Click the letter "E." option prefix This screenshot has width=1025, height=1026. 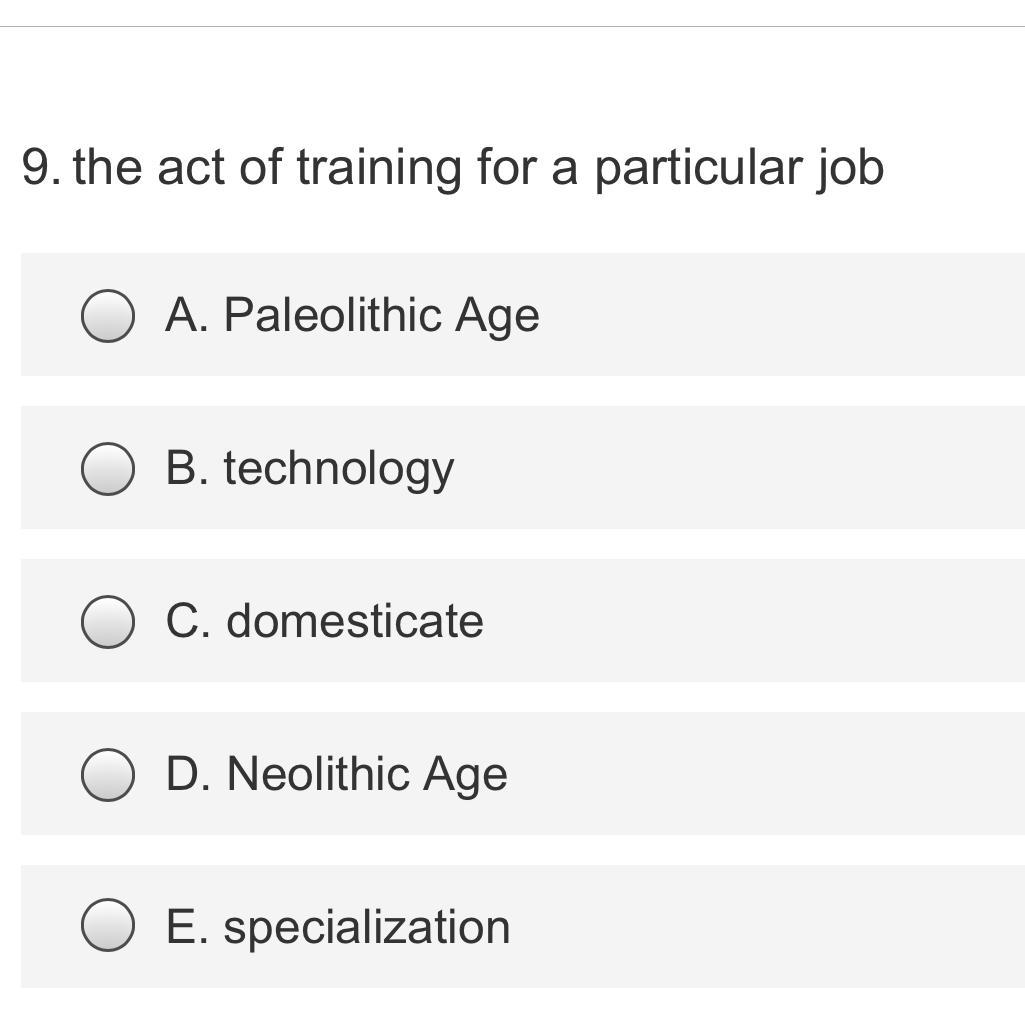pos(186,927)
